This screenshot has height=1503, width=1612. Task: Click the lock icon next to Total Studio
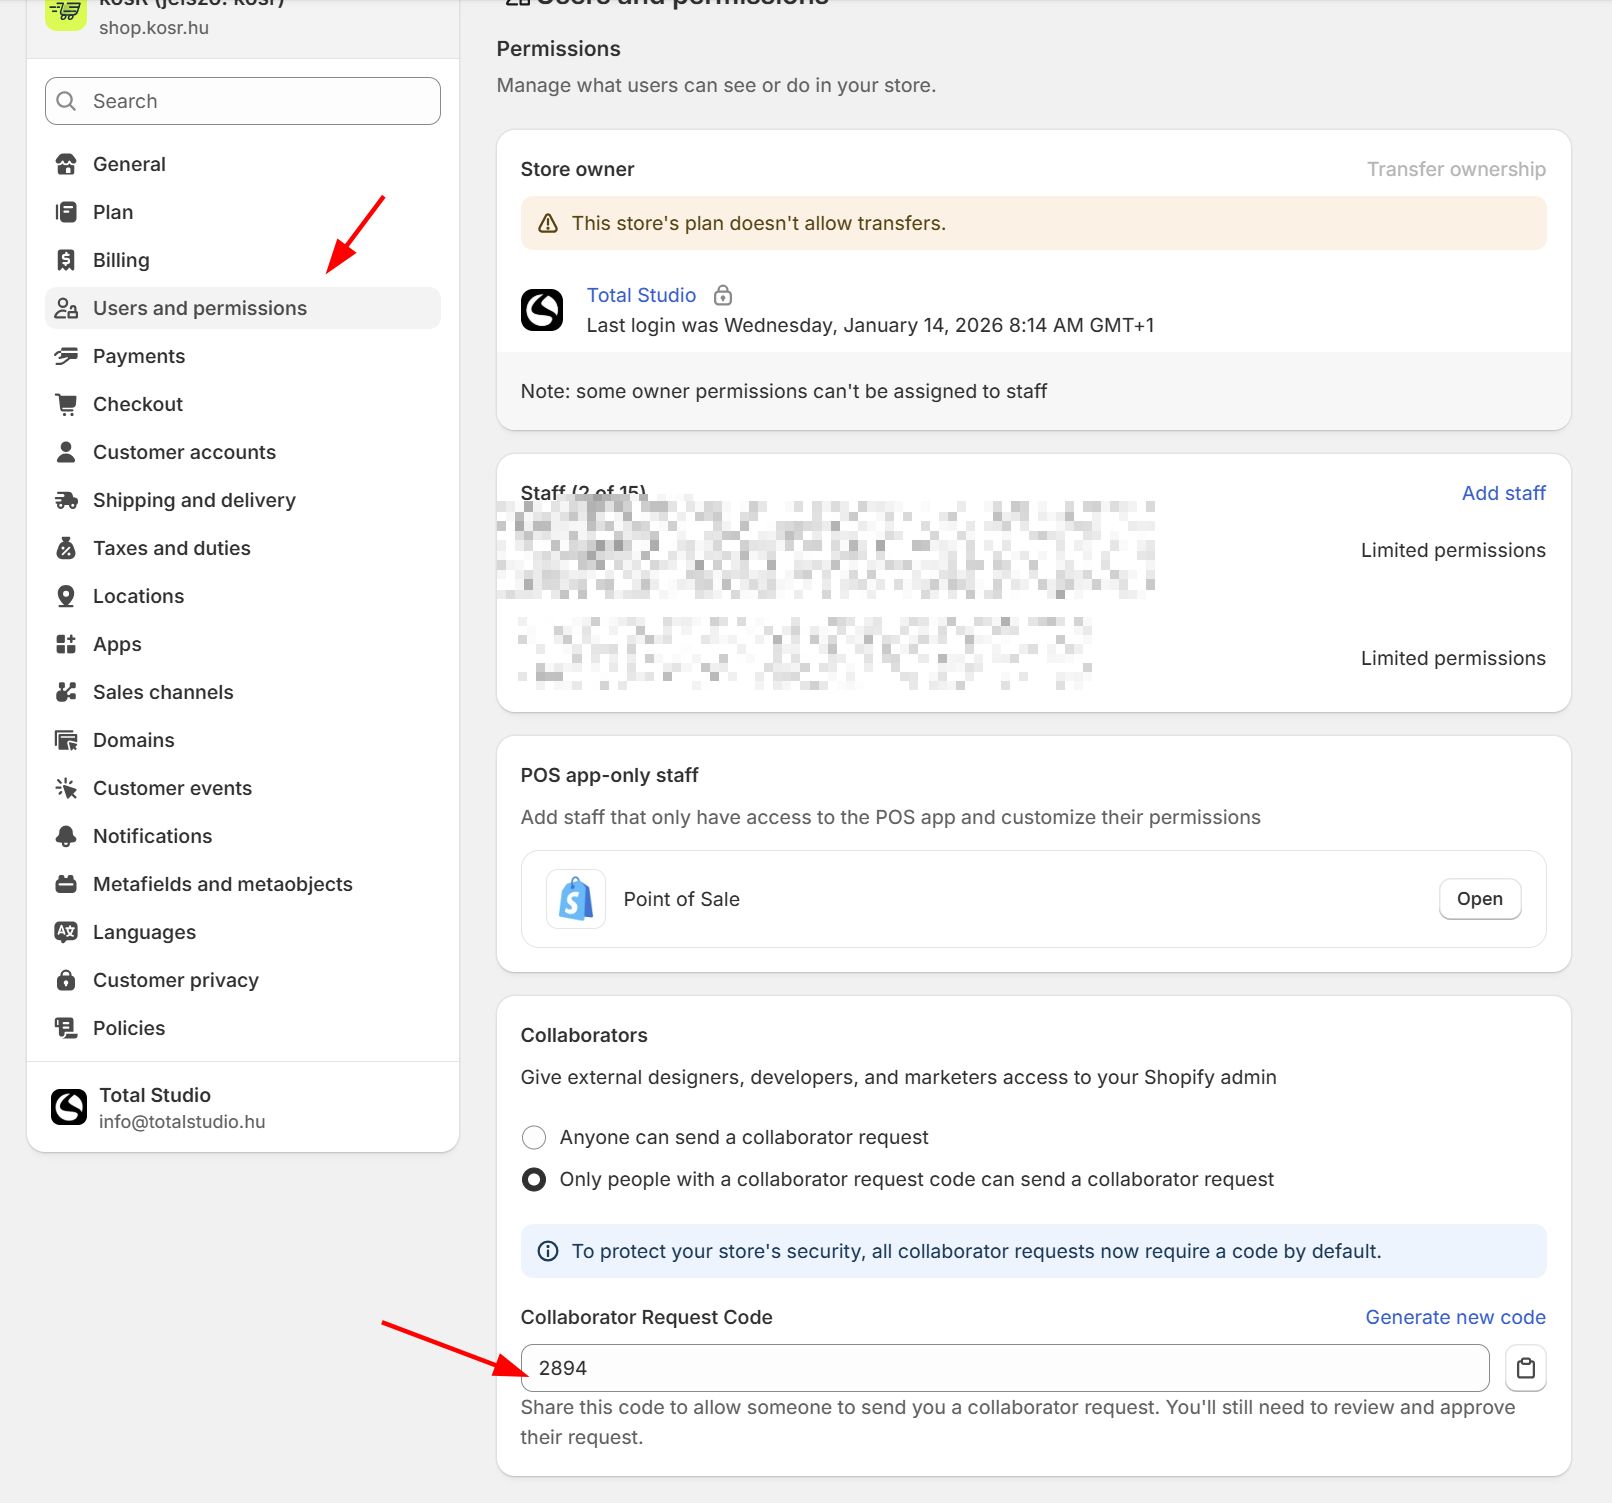[x=723, y=295]
